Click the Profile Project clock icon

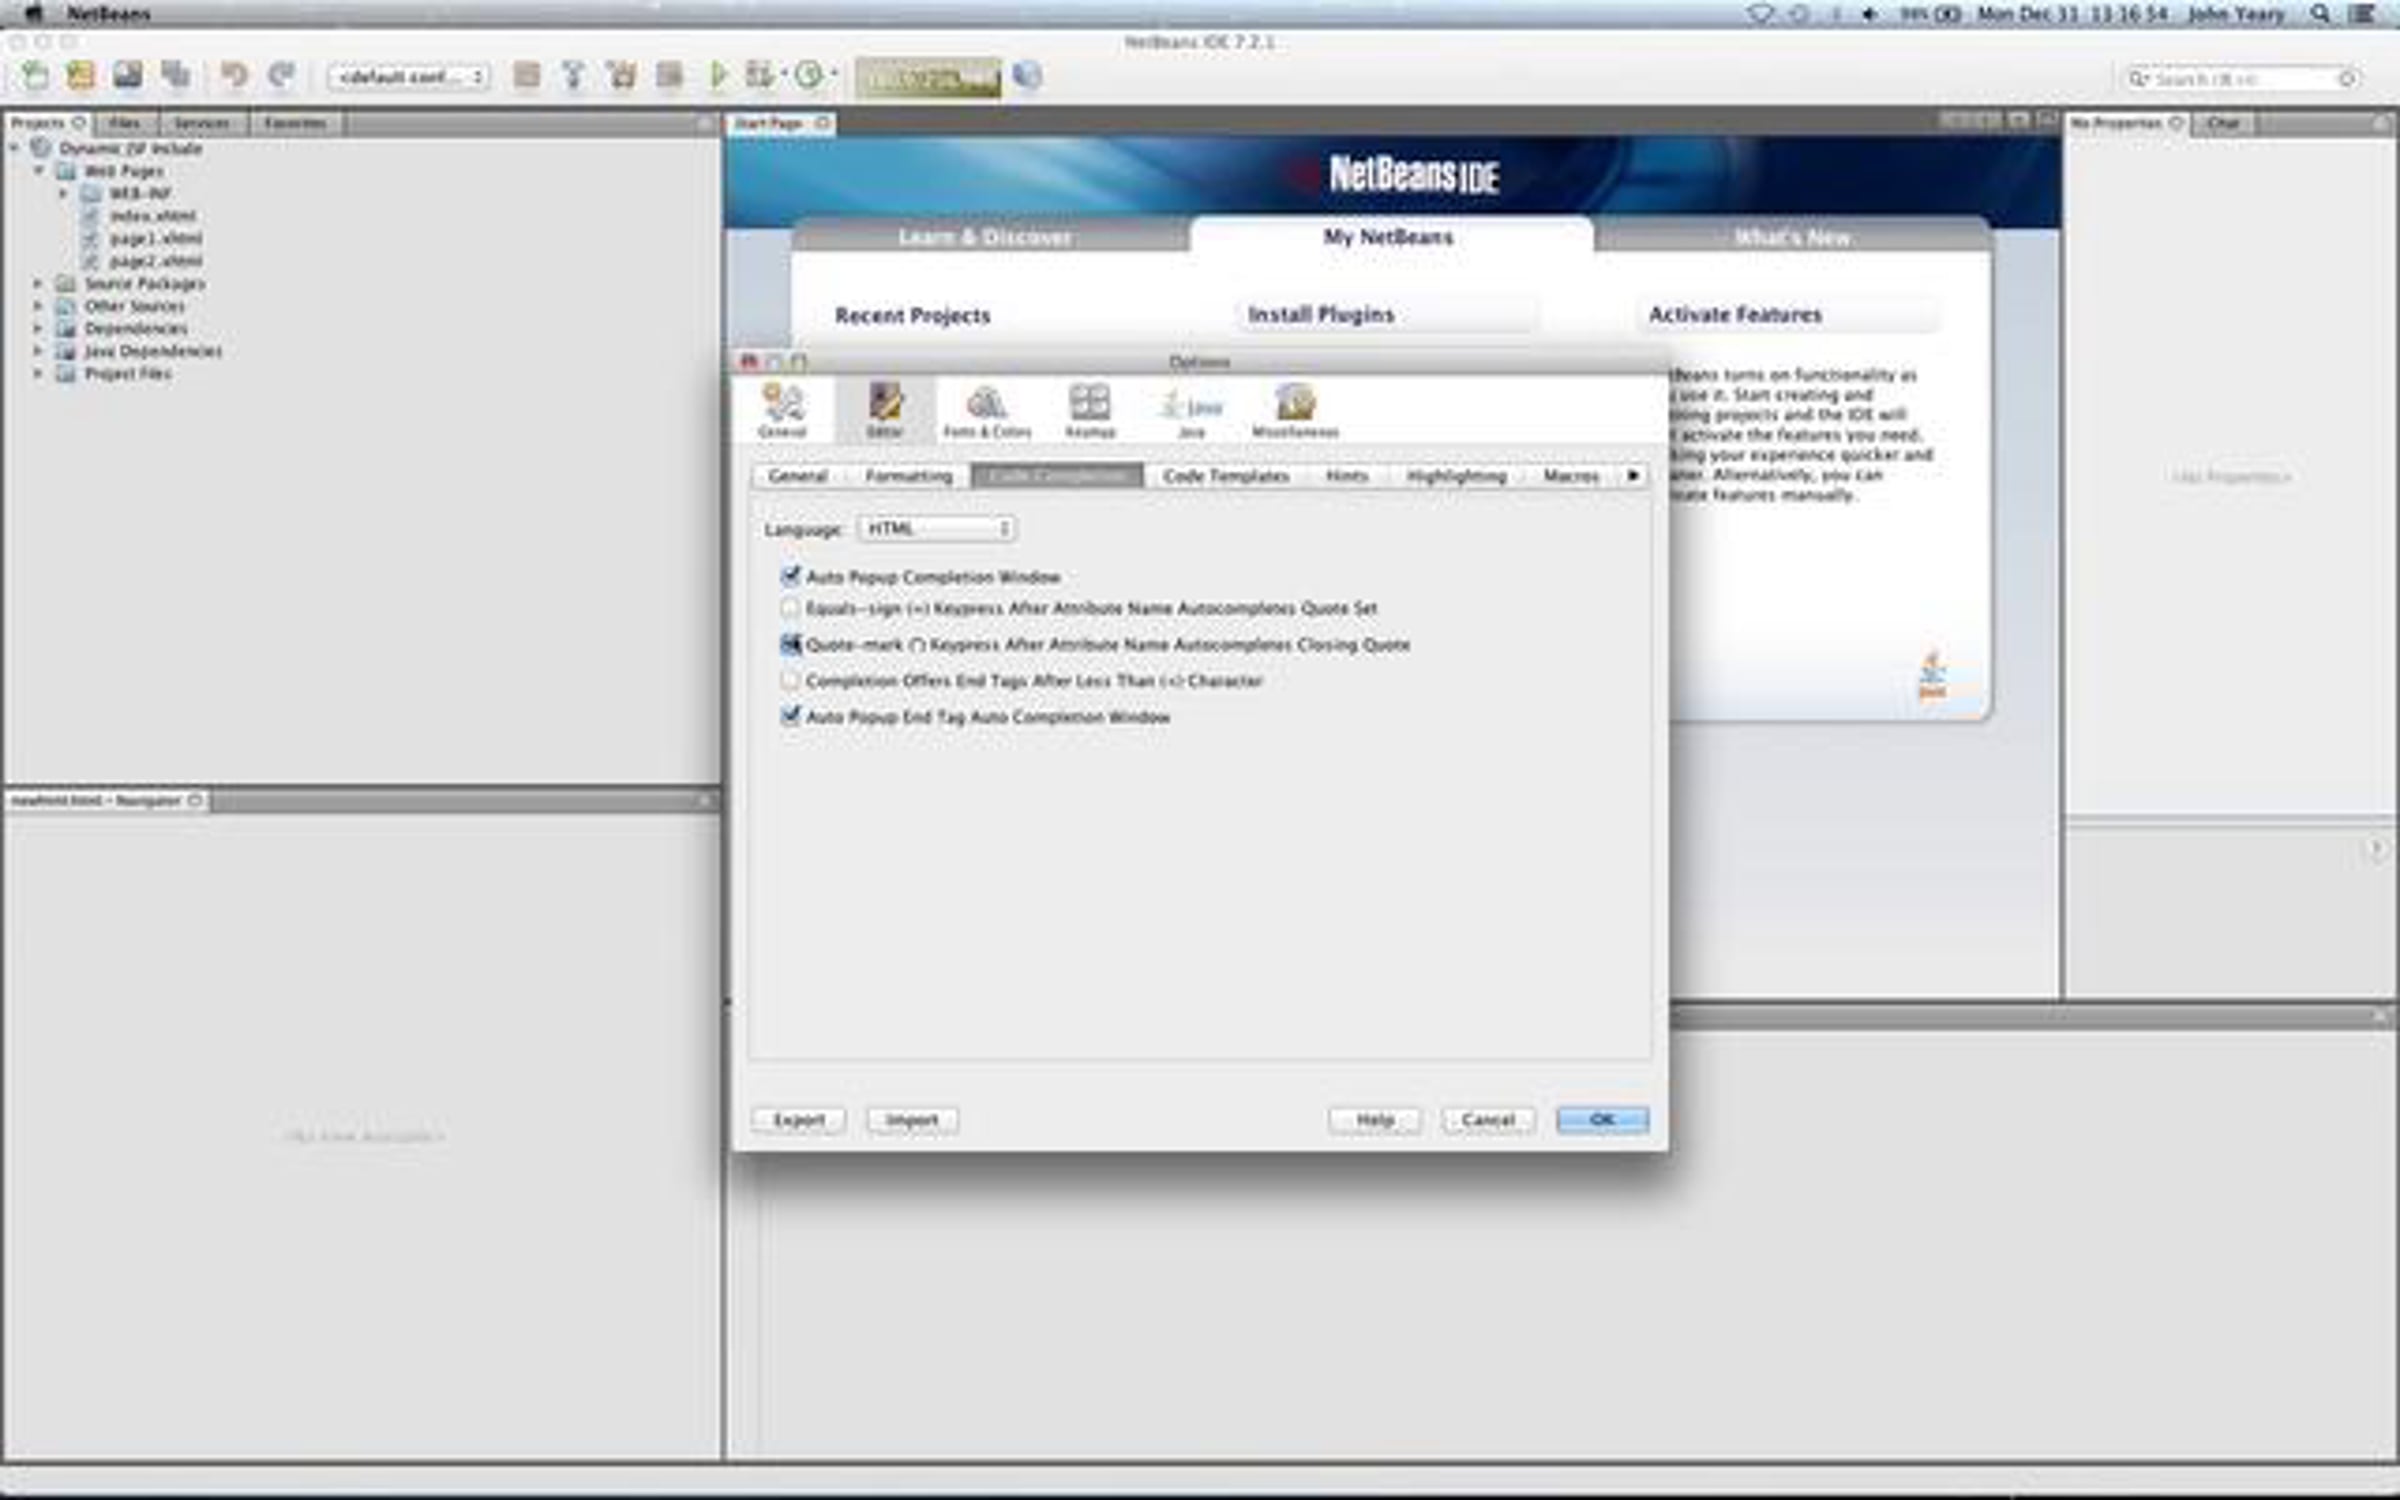coord(809,75)
